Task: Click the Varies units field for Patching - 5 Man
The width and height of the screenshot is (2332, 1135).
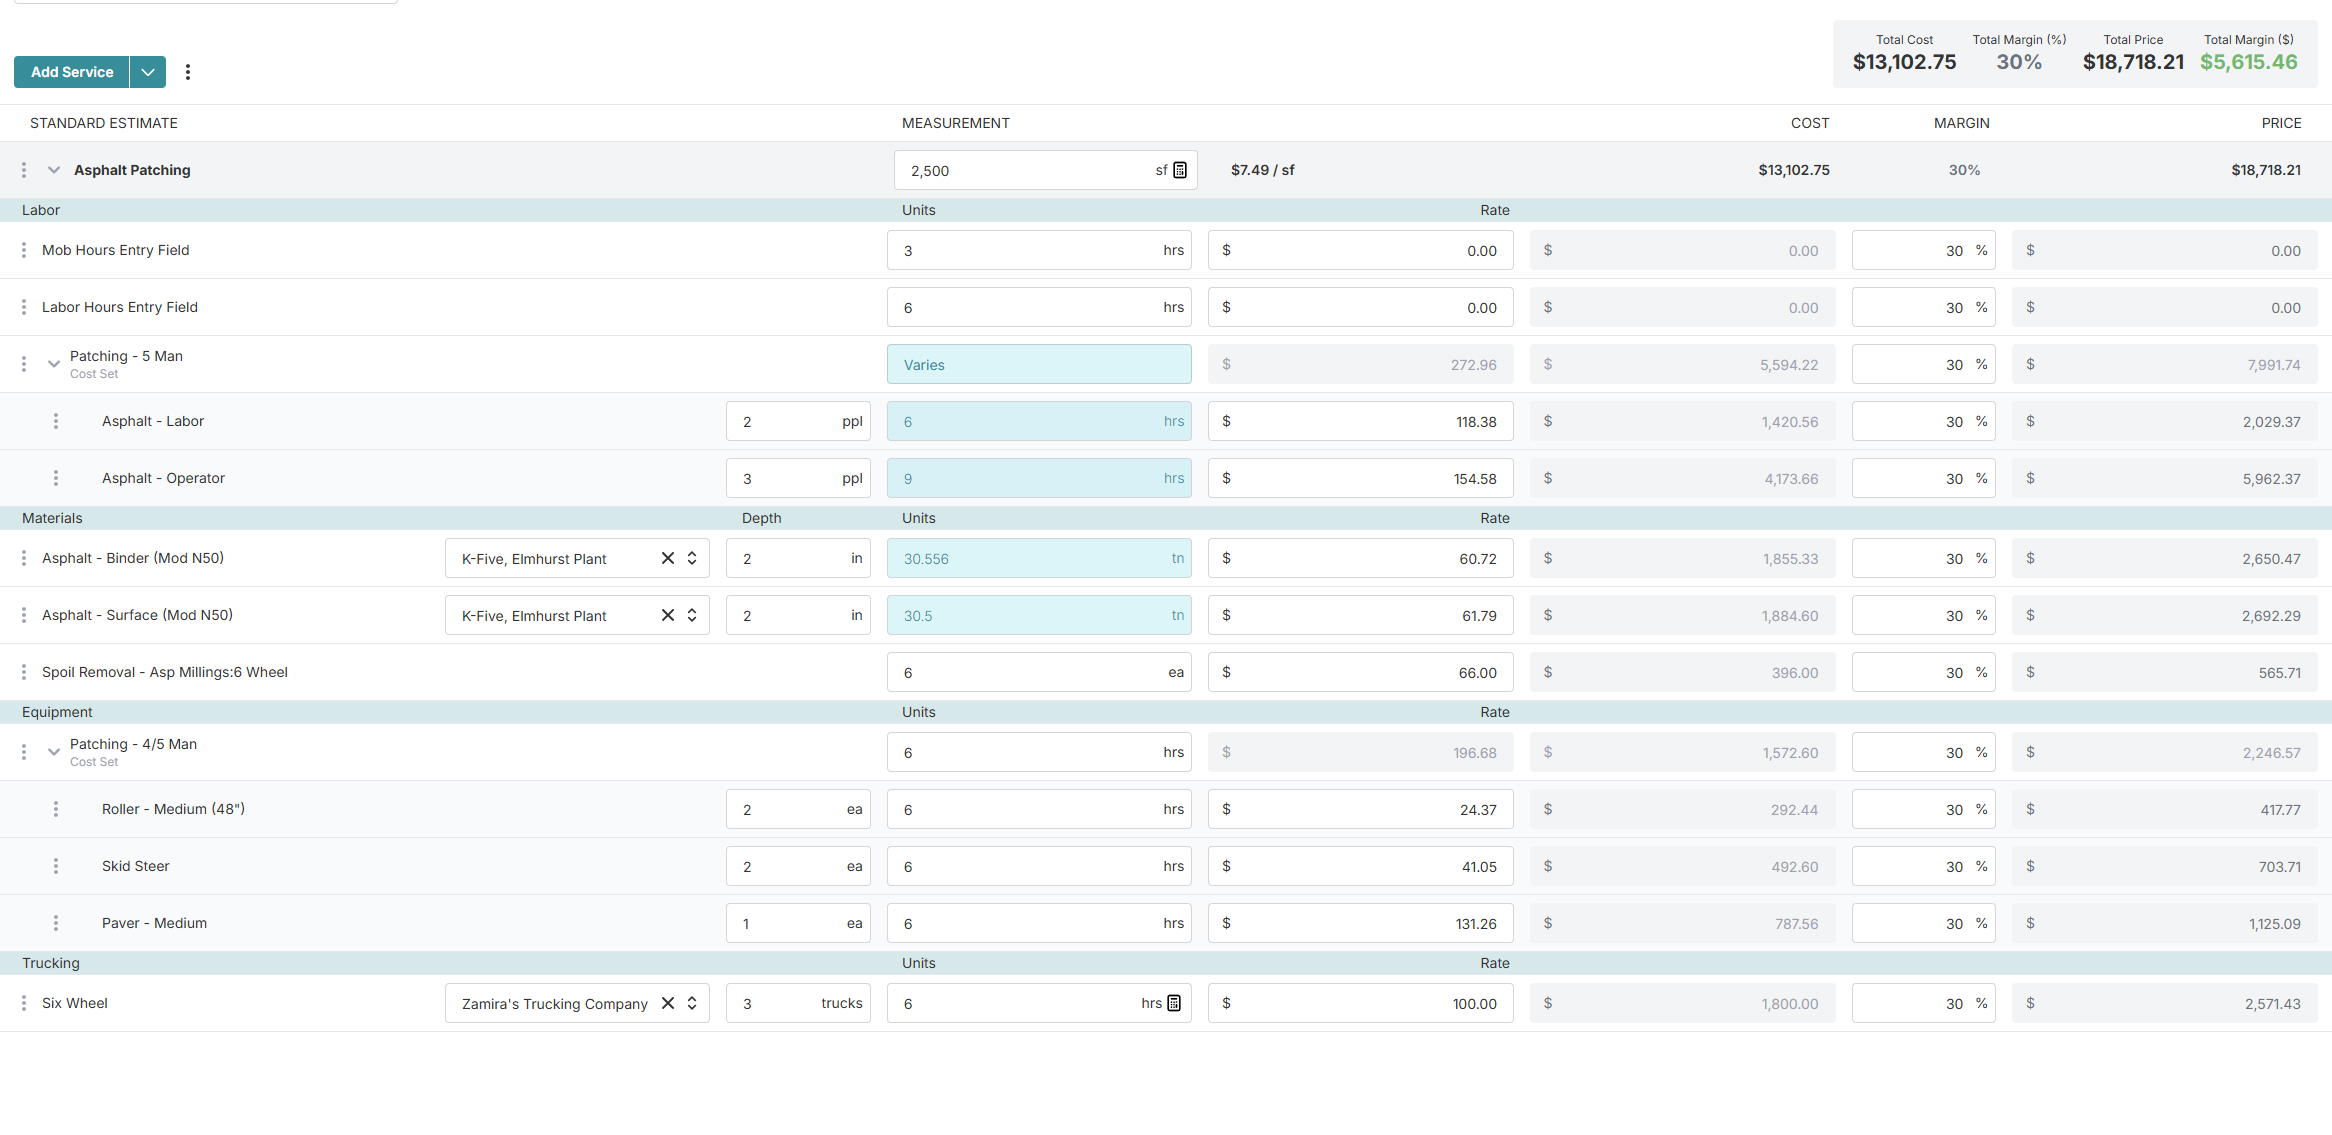Action: 1039,364
